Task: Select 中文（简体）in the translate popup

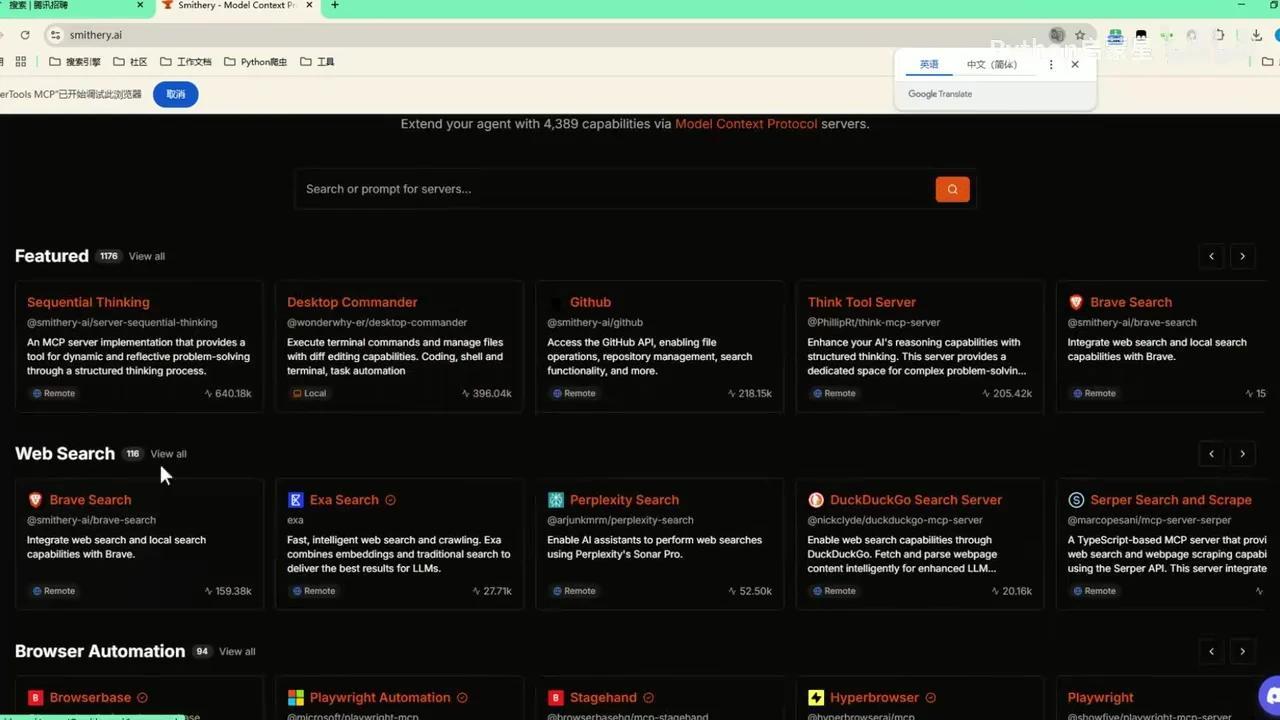Action: (991, 64)
